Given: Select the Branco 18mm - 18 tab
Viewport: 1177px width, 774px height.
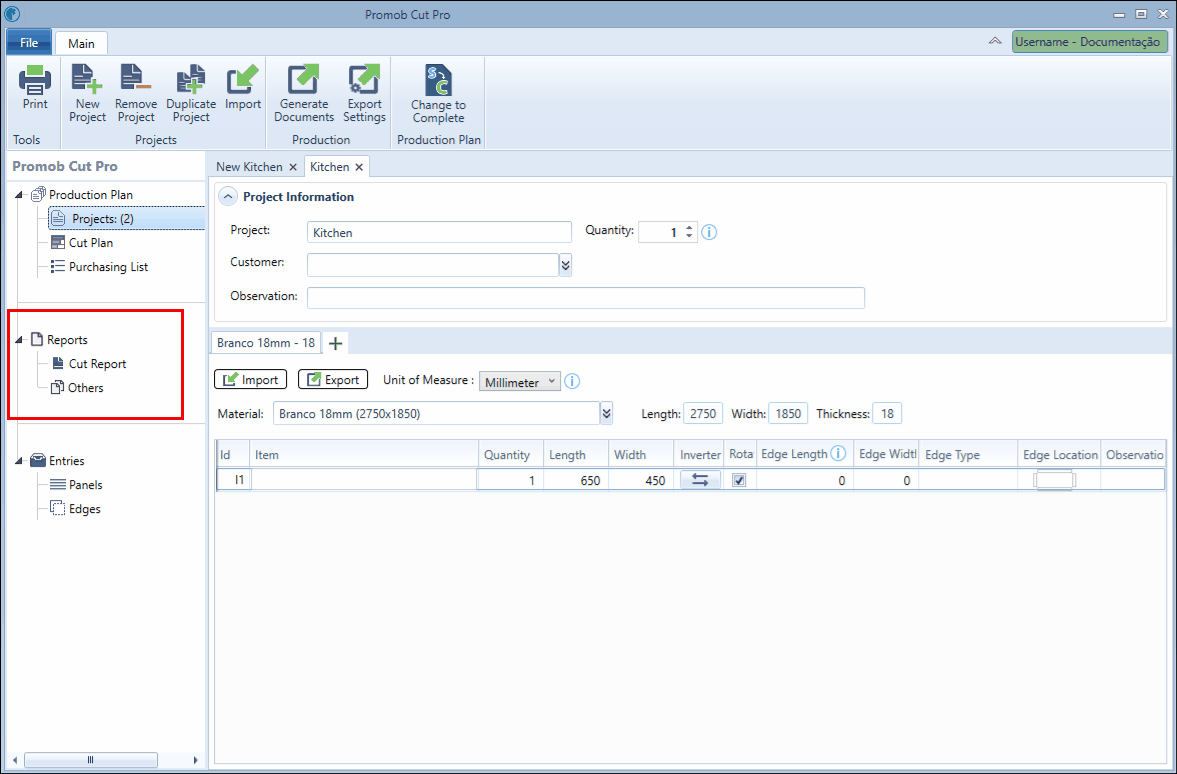Looking at the screenshot, I should tap(266, 342).
